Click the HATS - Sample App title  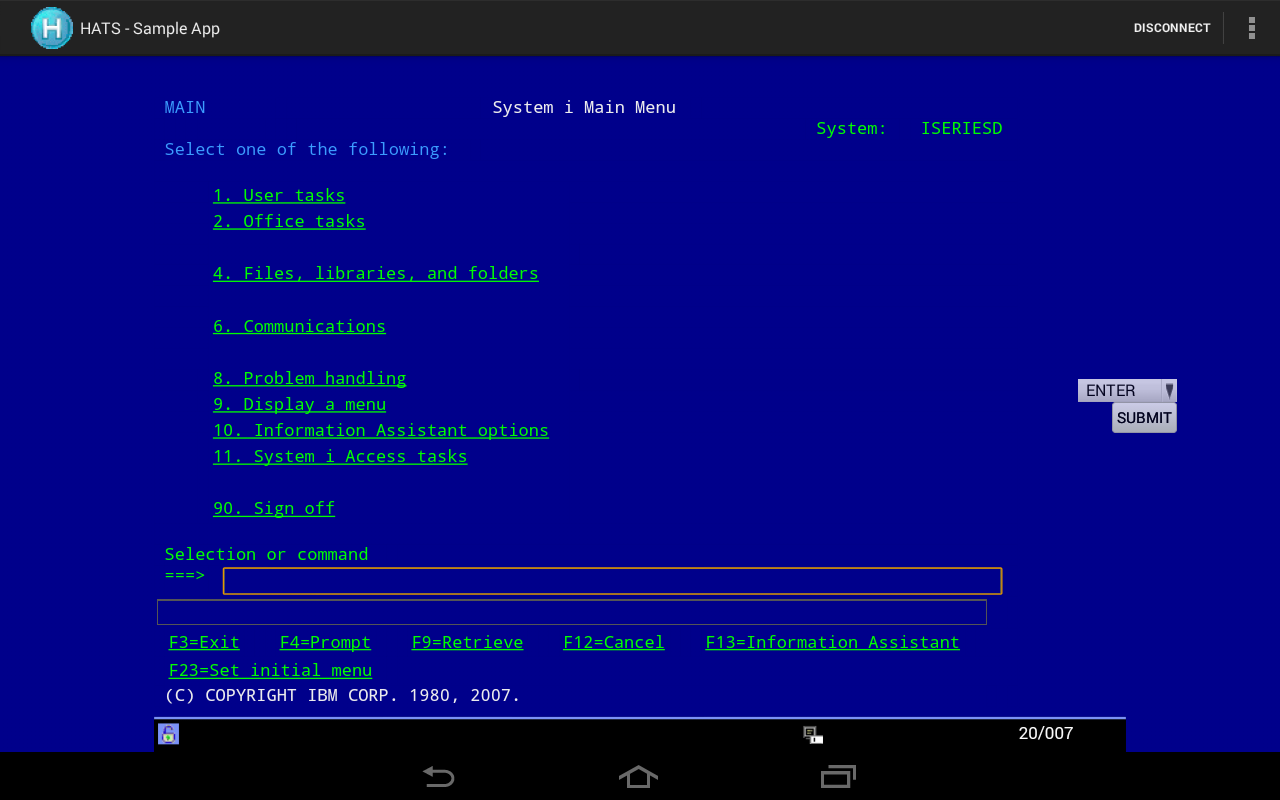point(150,28)
